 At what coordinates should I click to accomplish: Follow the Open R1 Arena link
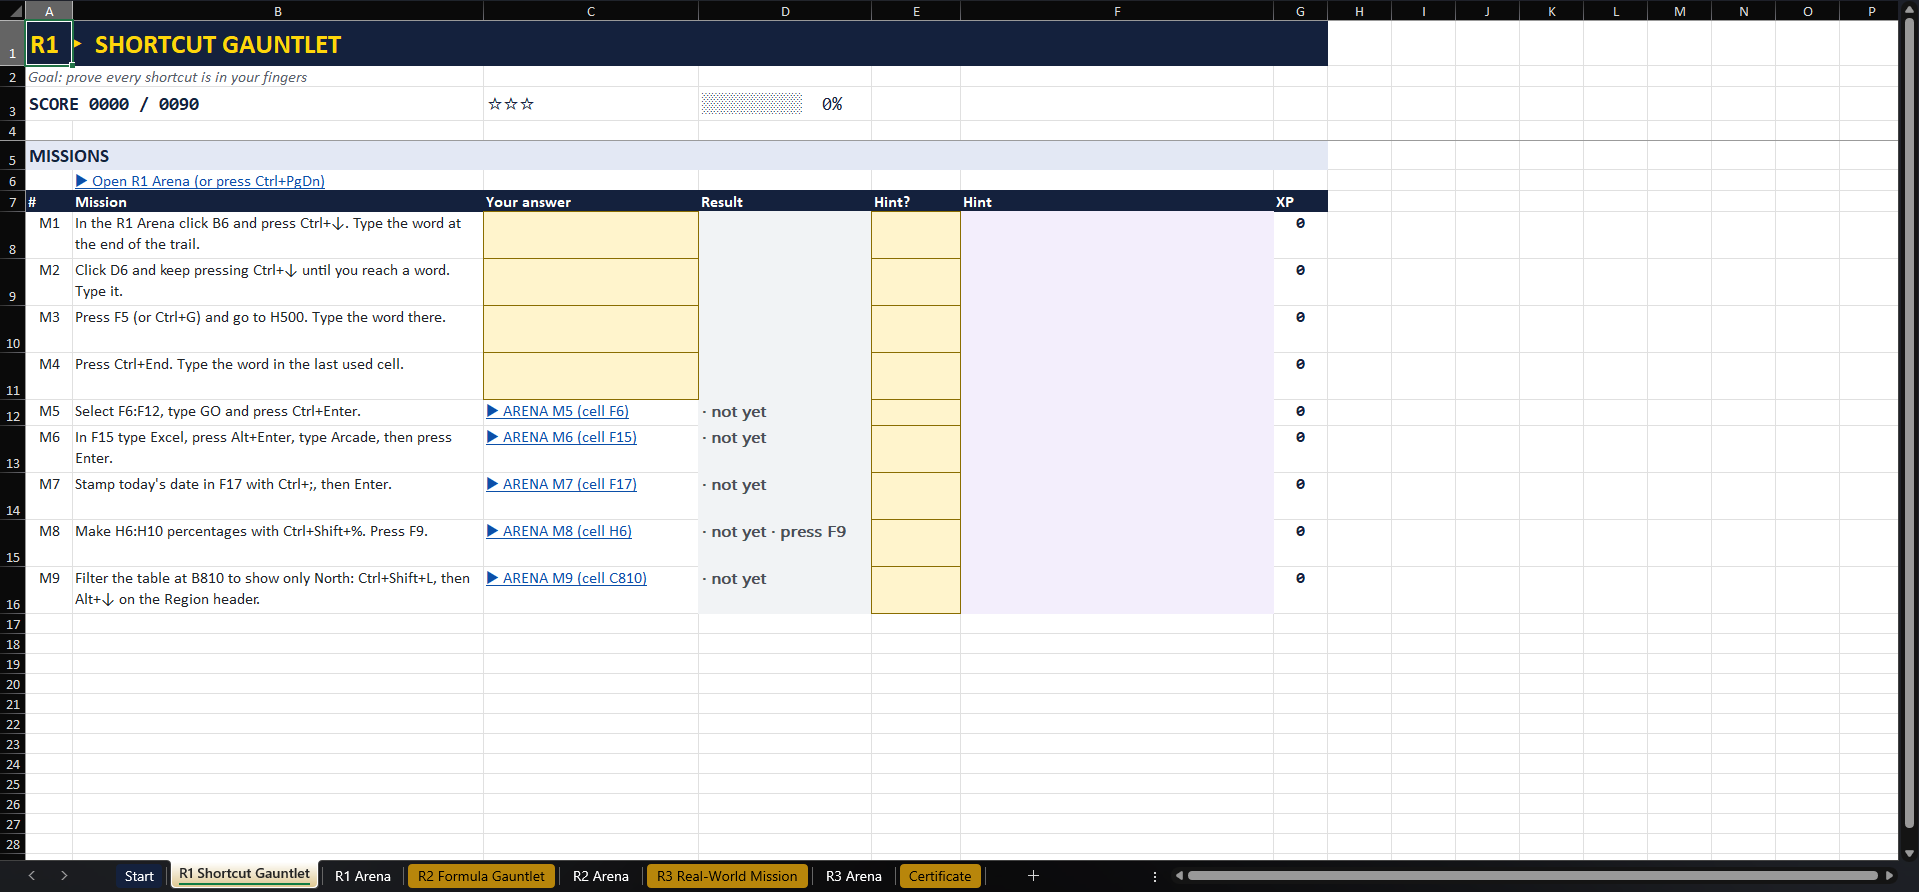pos(200,181)
